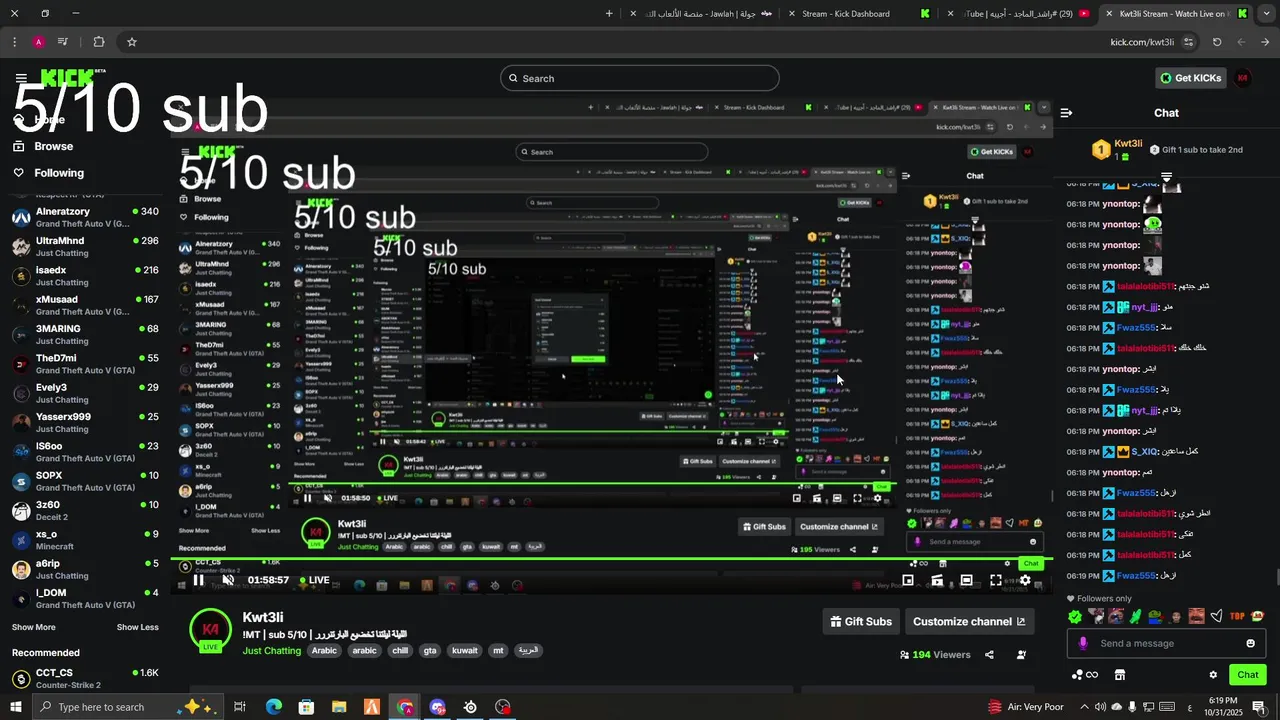Screen dimensions: 1280x720
Task: Open Alneratzory channel in sidebar
Action: [x=85, y=217]
